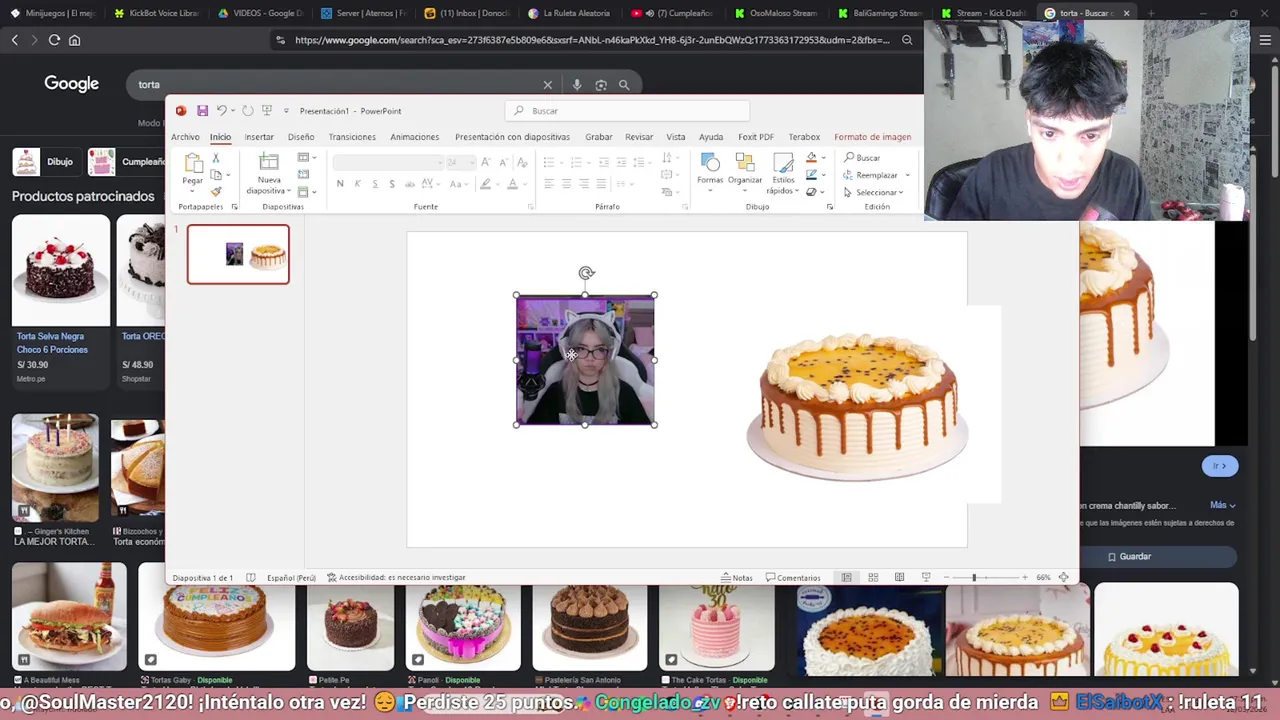The image size is (1280, 720).
Task: Click Nueva diapositiva icon
Action: point(269,164)
